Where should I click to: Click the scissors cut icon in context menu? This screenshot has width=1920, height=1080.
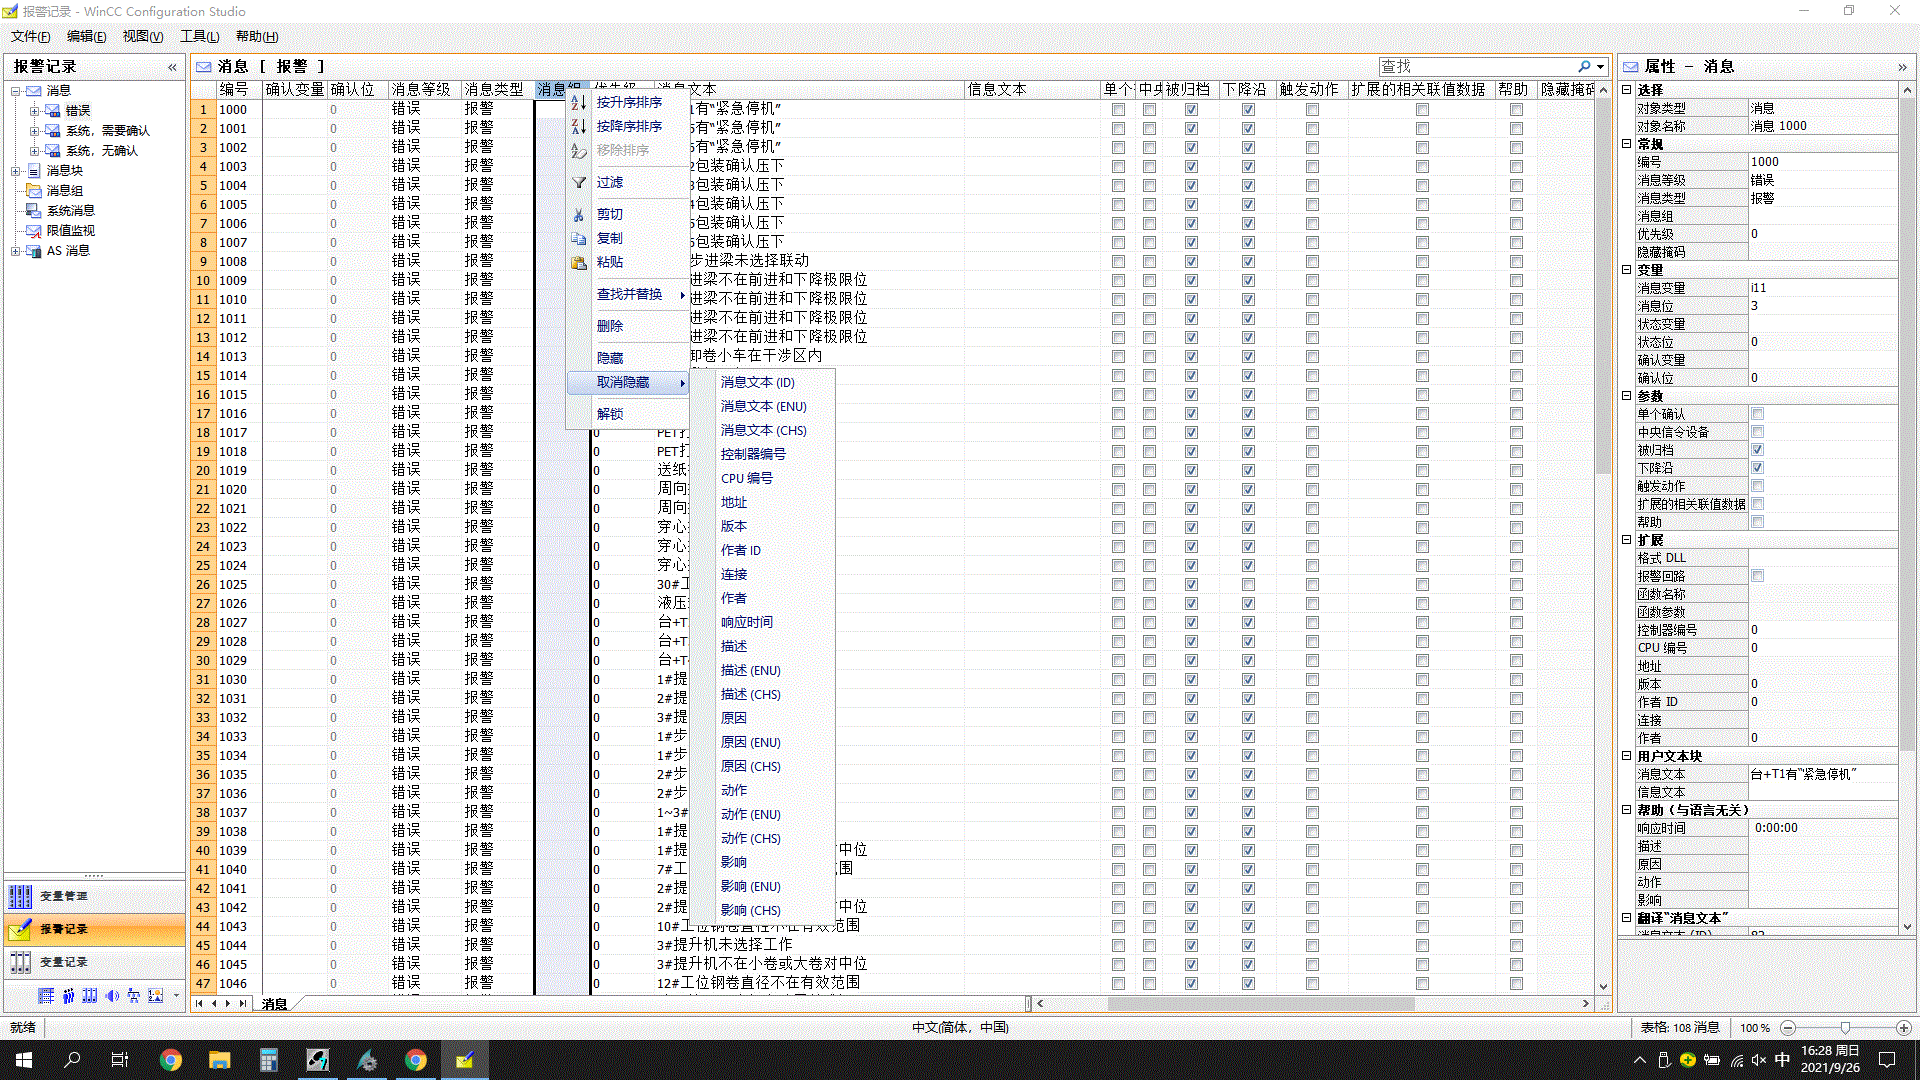[579, 215]
